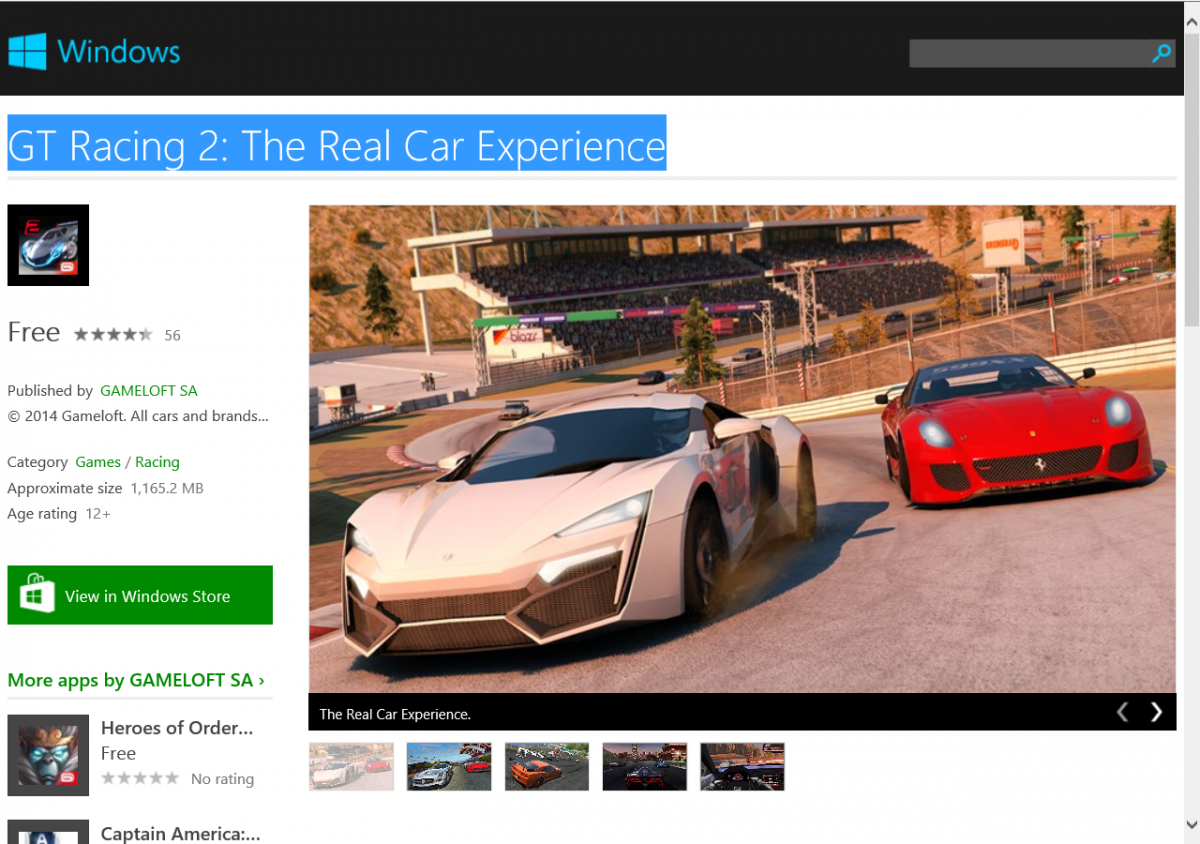Select the second screenshot thumbnail
Viewport: 1200px width, 844px height.
(449, 766)
